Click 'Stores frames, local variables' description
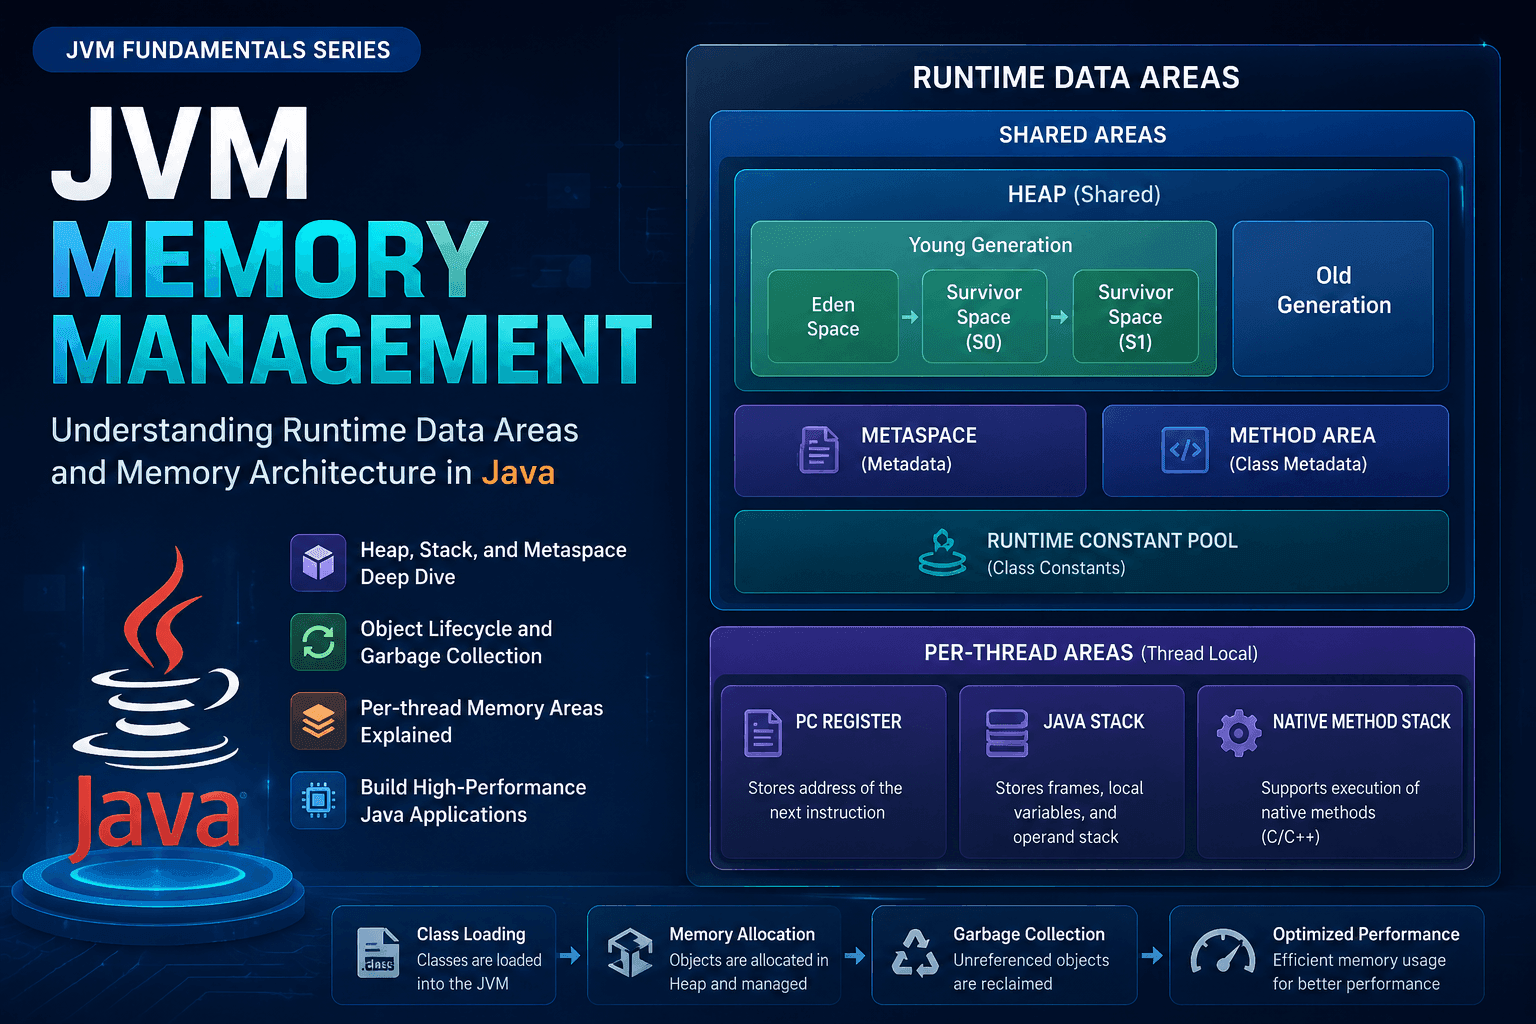This screenshot has height=1024, width=1536. coord(1068,812)
